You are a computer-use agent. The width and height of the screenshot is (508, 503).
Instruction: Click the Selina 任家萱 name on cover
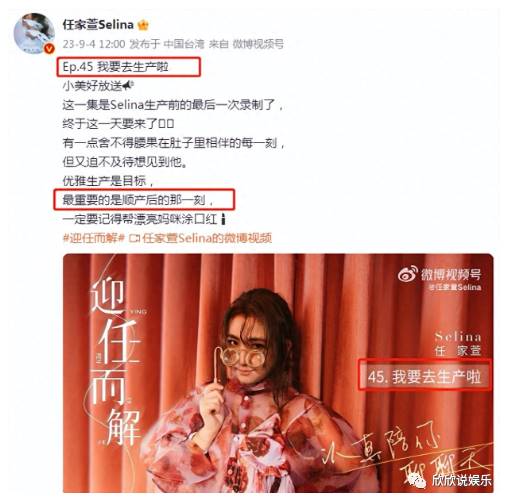[x=458, y=344]
